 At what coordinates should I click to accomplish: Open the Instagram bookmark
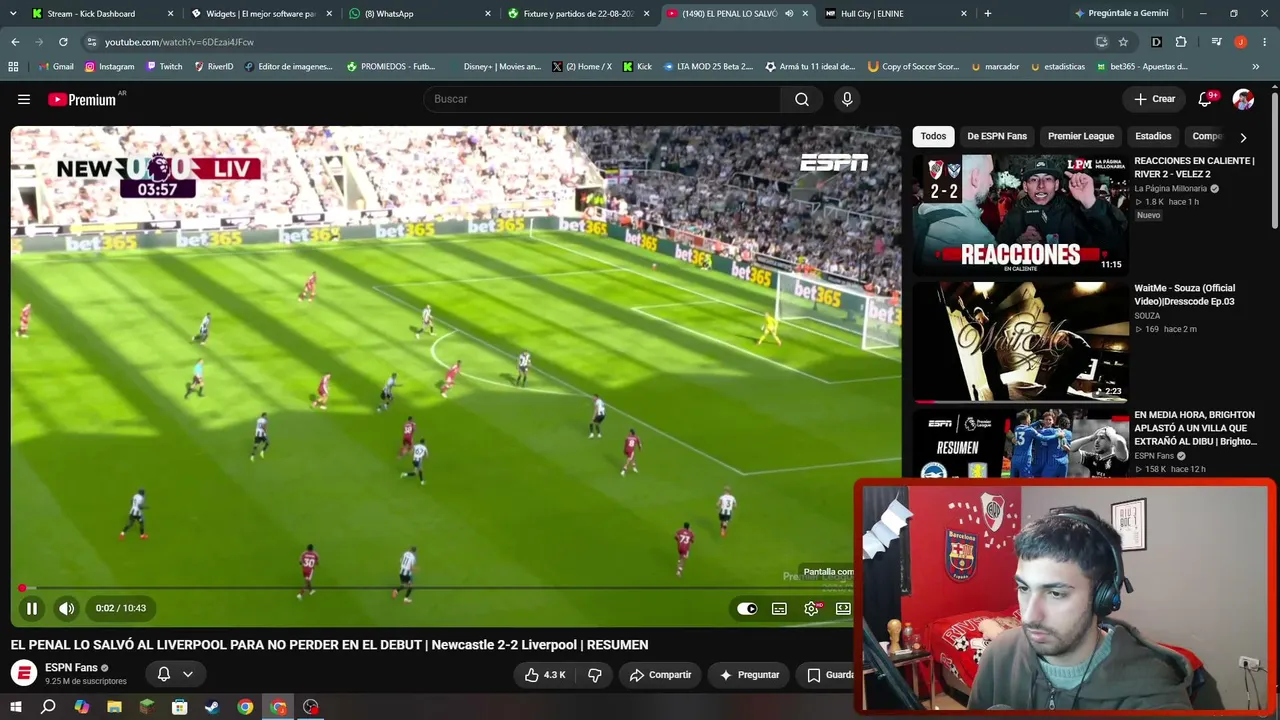tap(109, 67)
